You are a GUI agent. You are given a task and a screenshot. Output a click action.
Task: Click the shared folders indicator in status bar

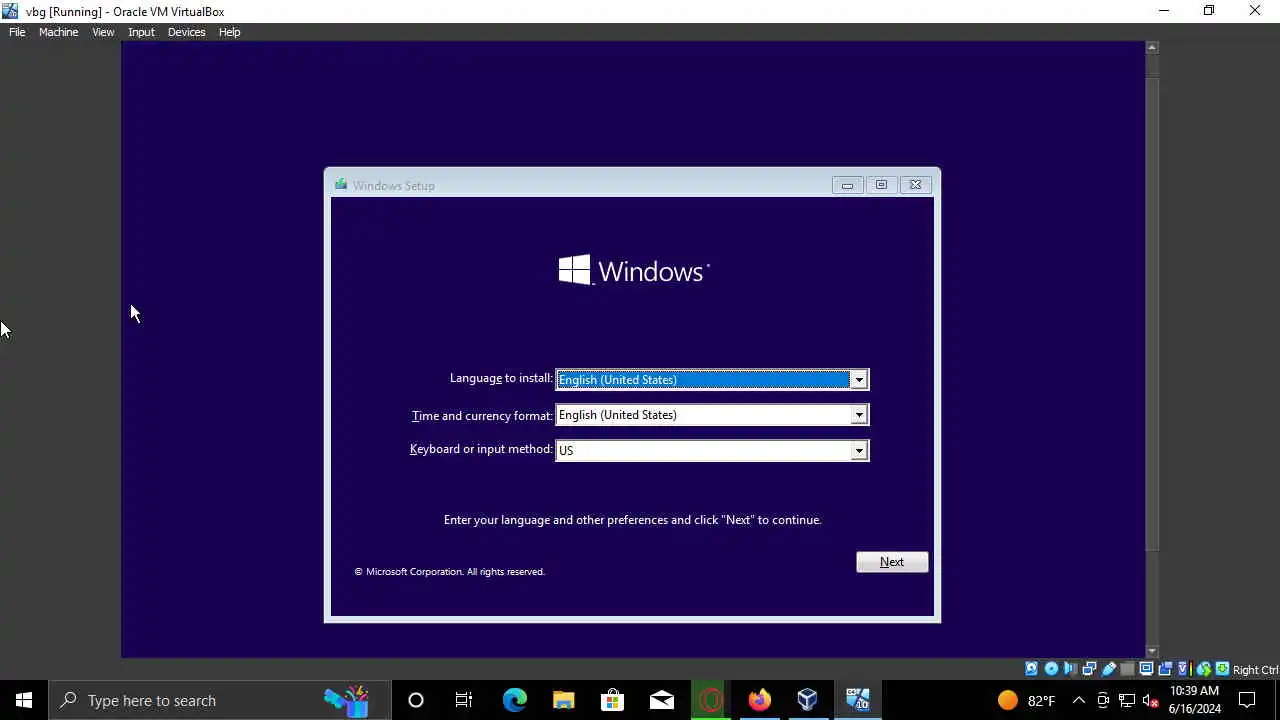[1128, 669]
